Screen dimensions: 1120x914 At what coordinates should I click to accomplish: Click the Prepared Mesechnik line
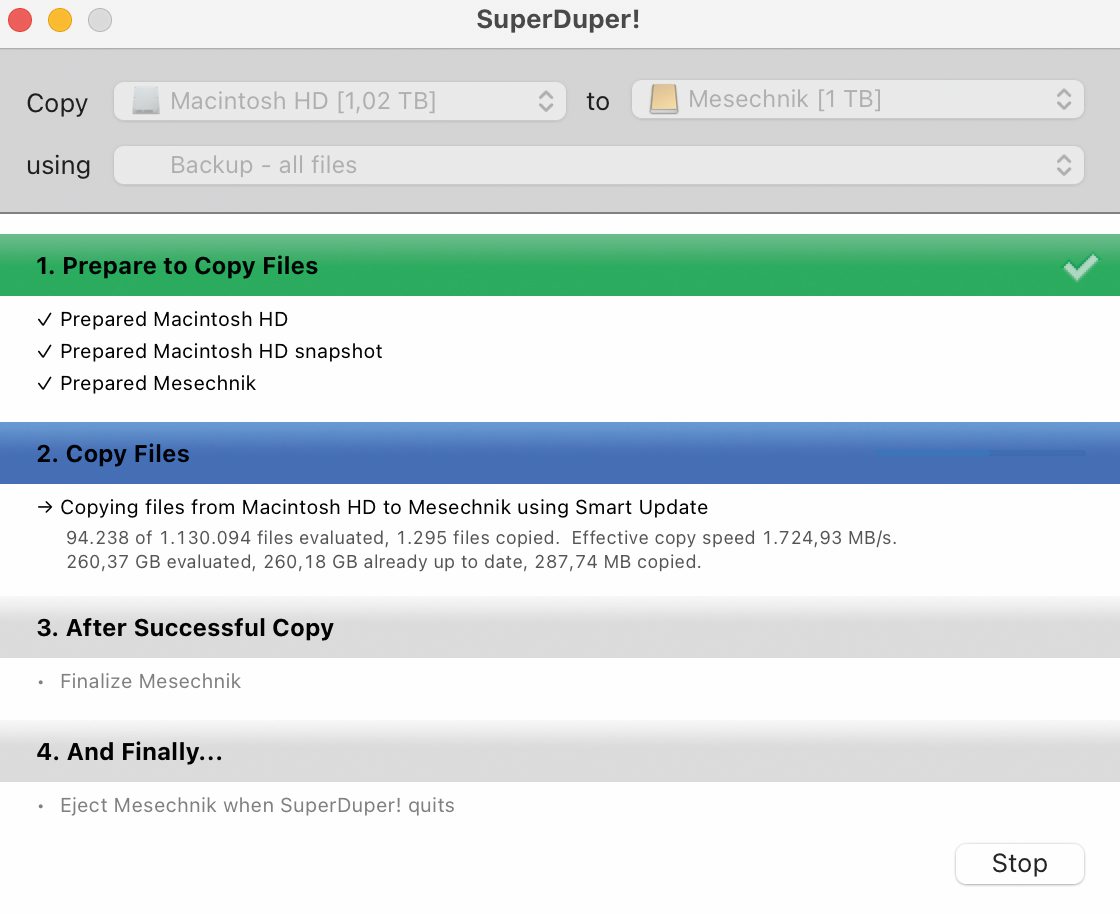(158, 383)
